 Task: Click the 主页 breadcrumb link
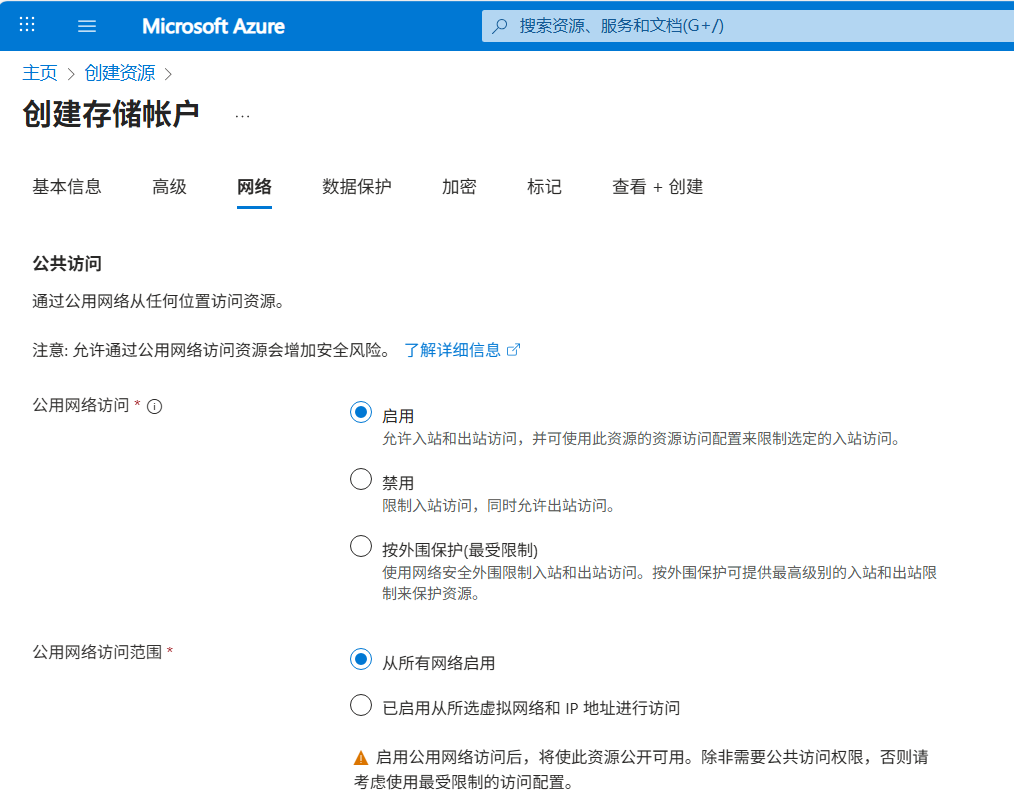40,73
